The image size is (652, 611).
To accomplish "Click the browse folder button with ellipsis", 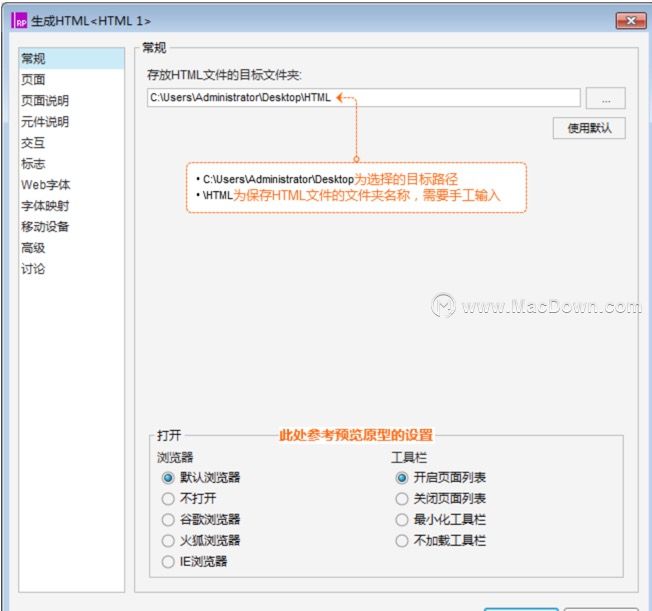I will click(x=605, y=98).
